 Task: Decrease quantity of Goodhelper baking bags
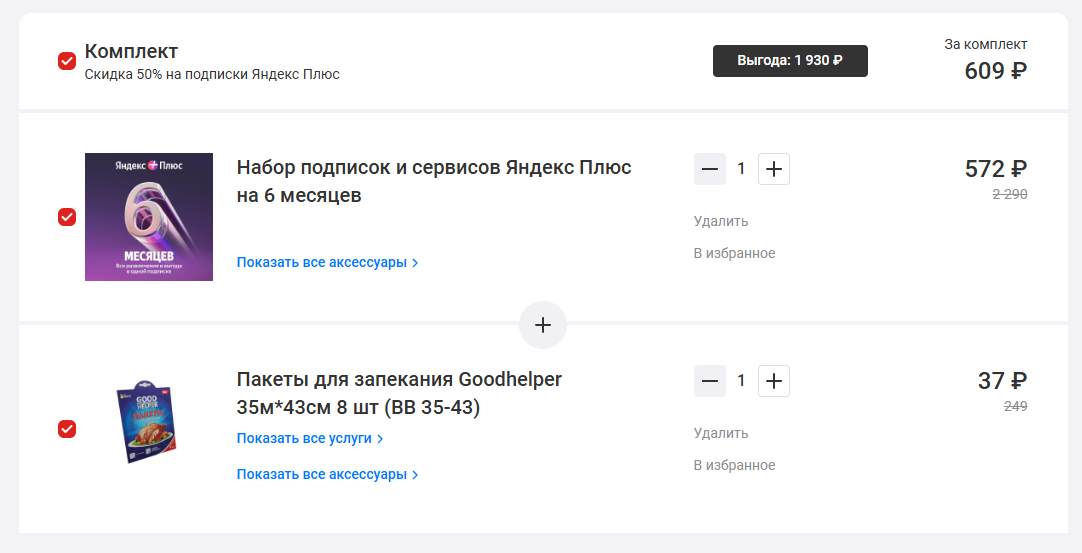tap(710, 381)
